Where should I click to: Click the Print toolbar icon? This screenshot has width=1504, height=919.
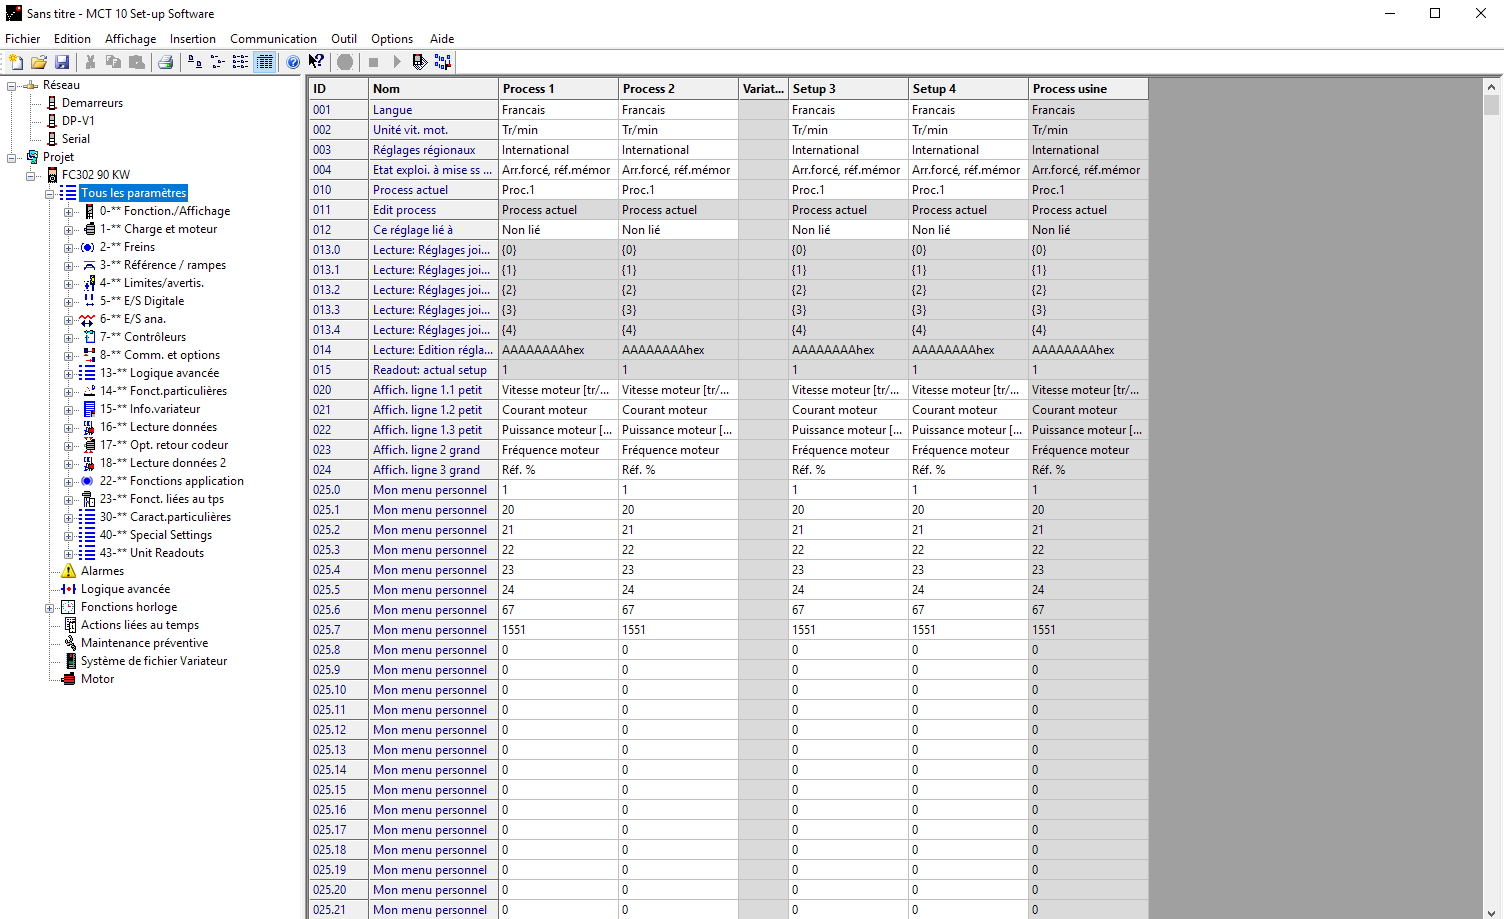166,62
